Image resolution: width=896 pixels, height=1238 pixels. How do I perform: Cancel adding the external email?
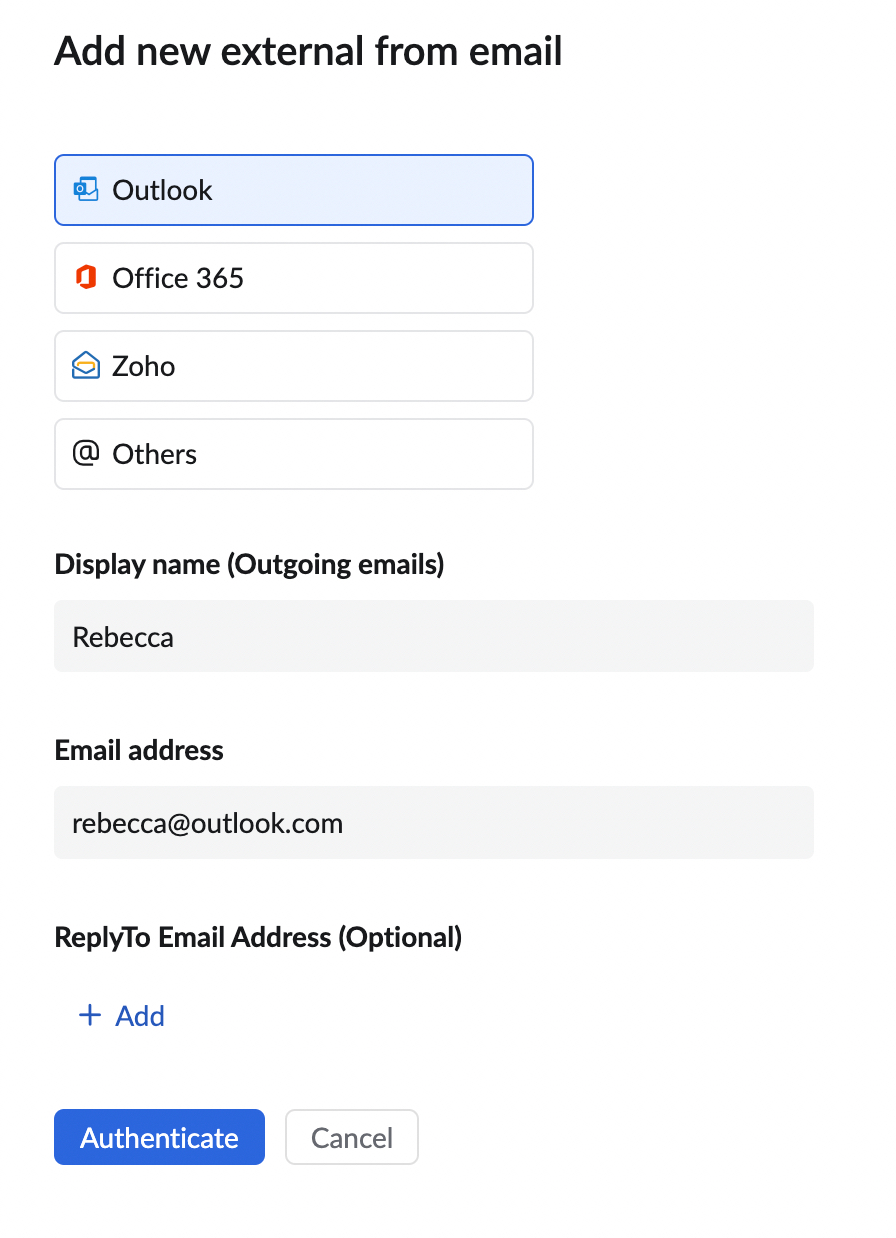click(352, 1137)
